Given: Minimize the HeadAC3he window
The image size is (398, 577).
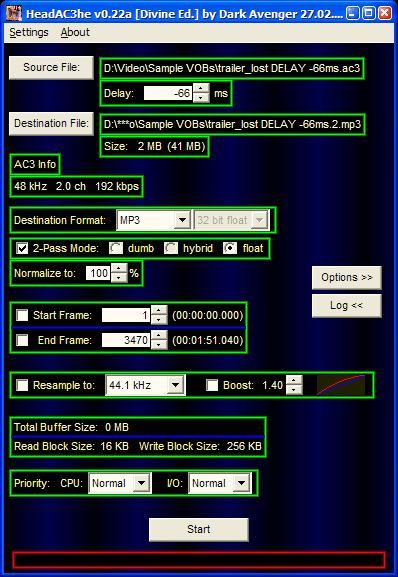Looking at the screenshot, I should (x=352, y=14).
